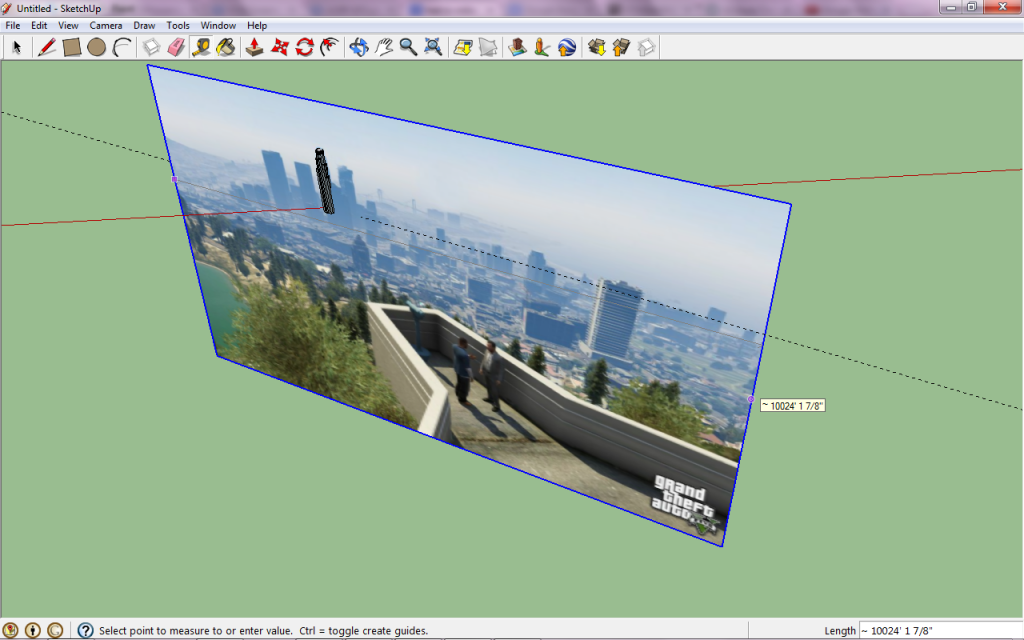Click the Length measurement input box
Screen dimensions: 1024x640
tap(938, 631)
